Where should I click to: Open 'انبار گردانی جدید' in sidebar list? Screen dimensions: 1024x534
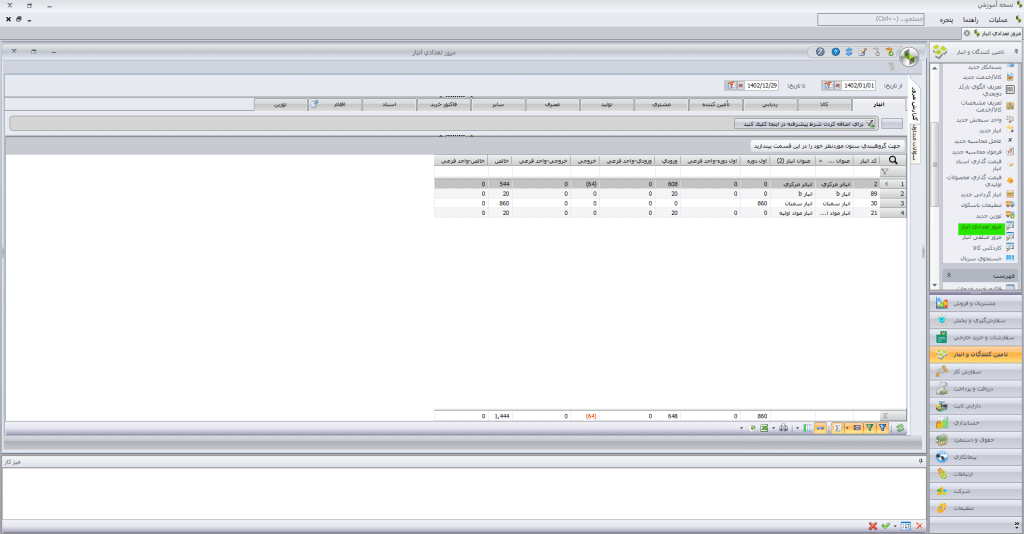click(980, 195)
